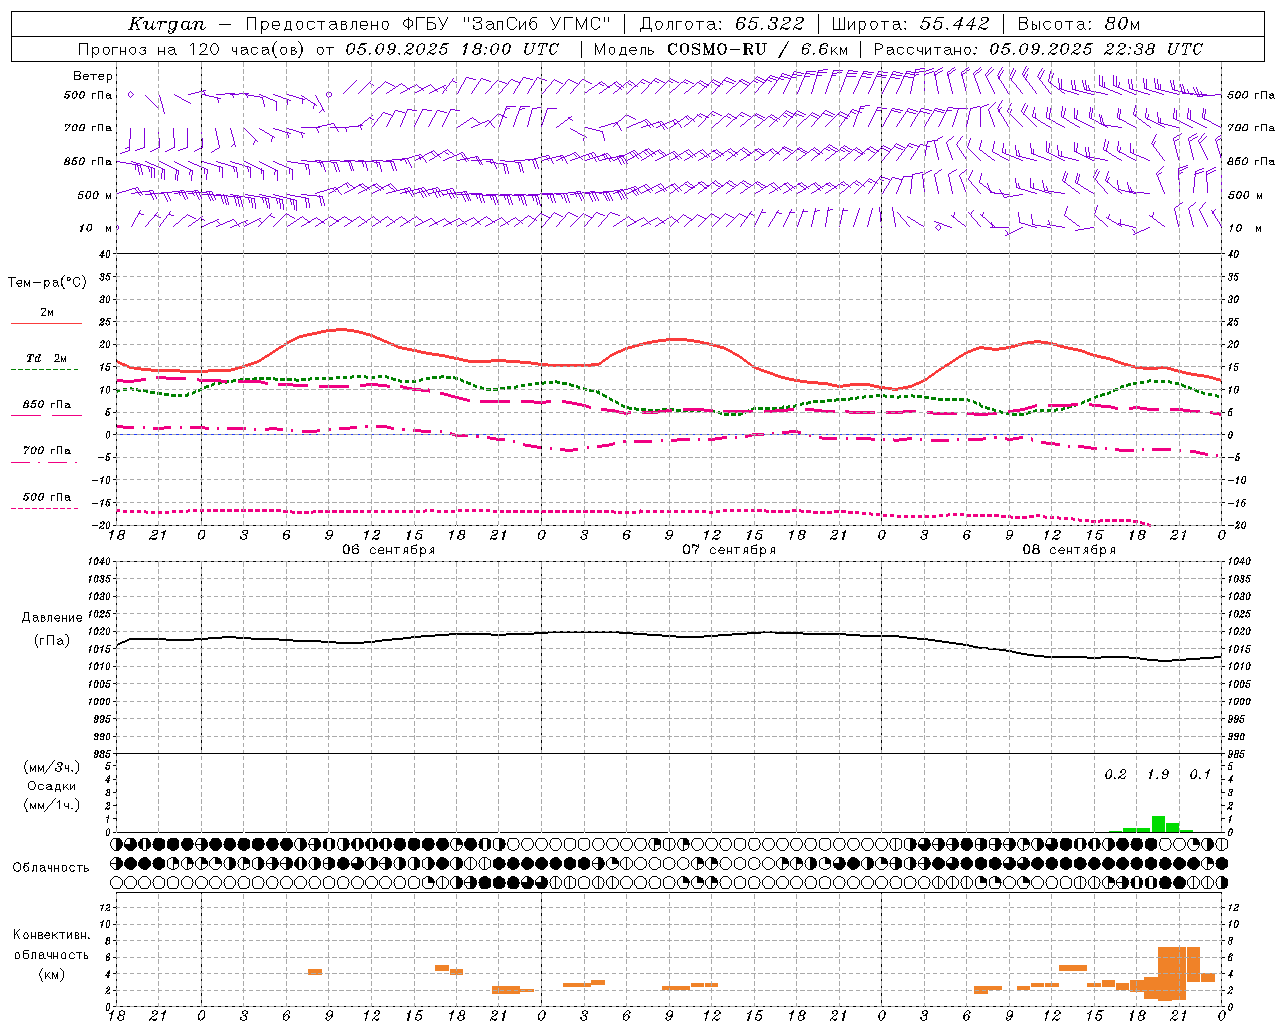Click the "700 гПа" entry in the temperature legend
1280x1024 pixels.
[46, 451]
